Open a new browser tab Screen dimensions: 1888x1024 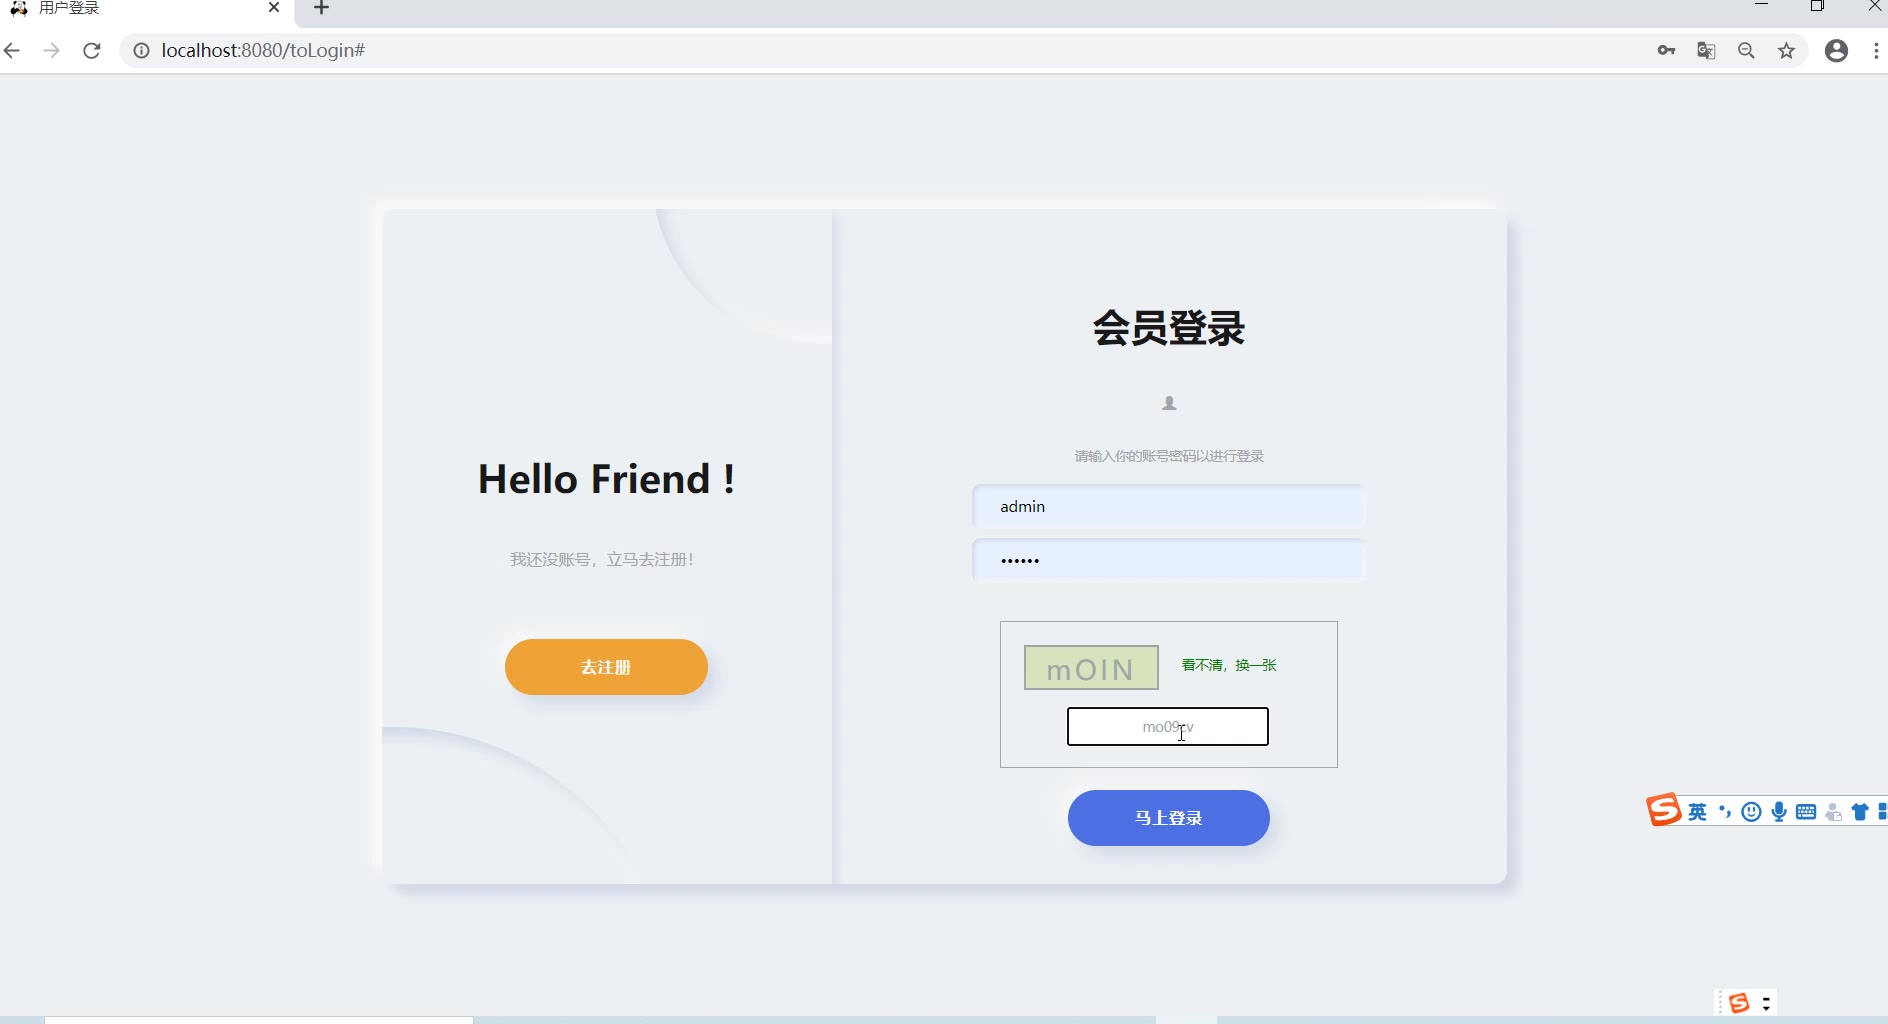321,9
